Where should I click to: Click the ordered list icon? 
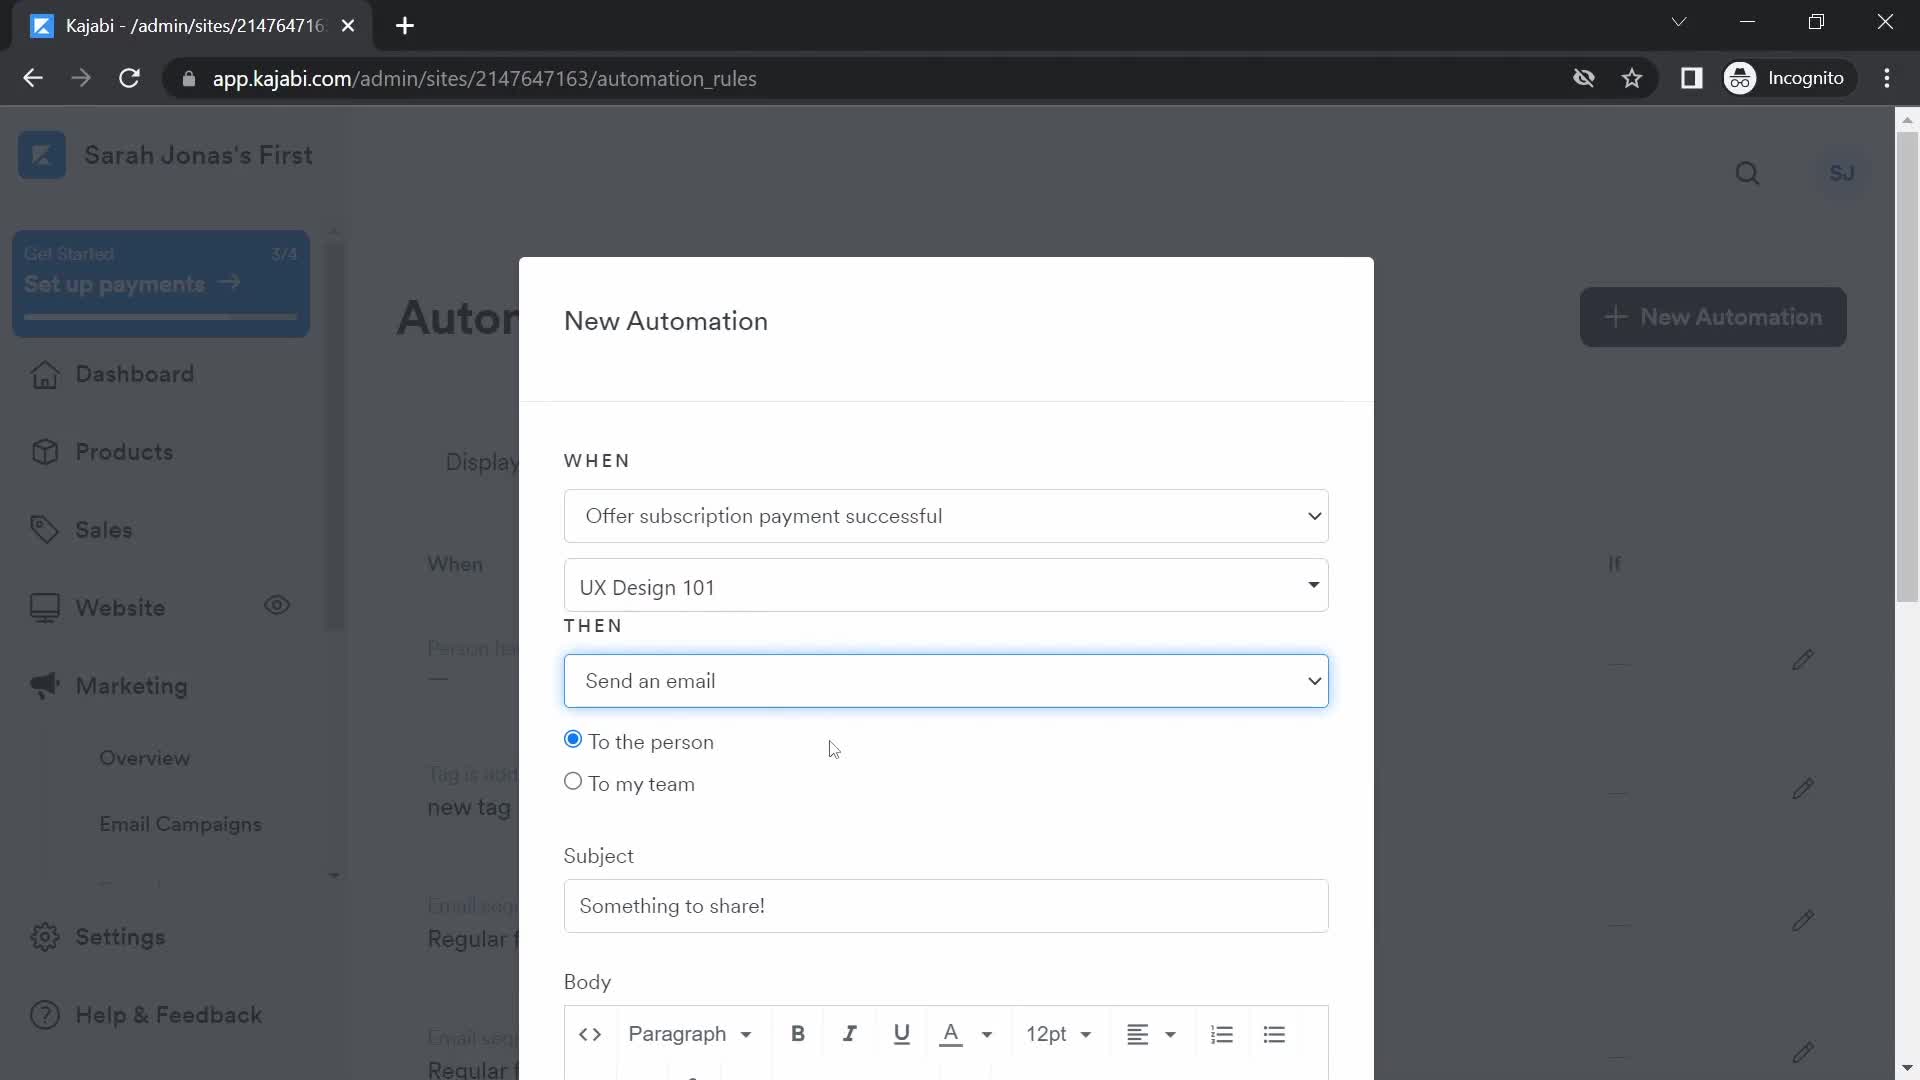1220,1034
